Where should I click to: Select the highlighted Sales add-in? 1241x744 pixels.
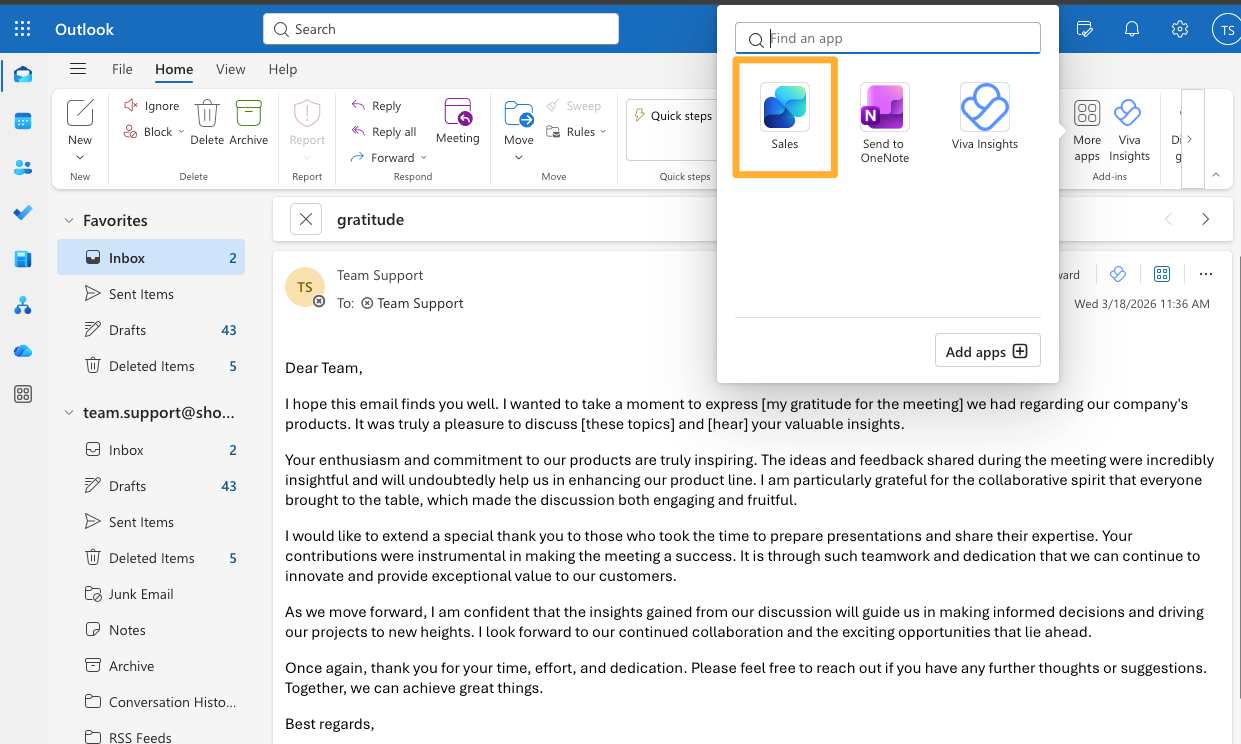tap(784, 115)
